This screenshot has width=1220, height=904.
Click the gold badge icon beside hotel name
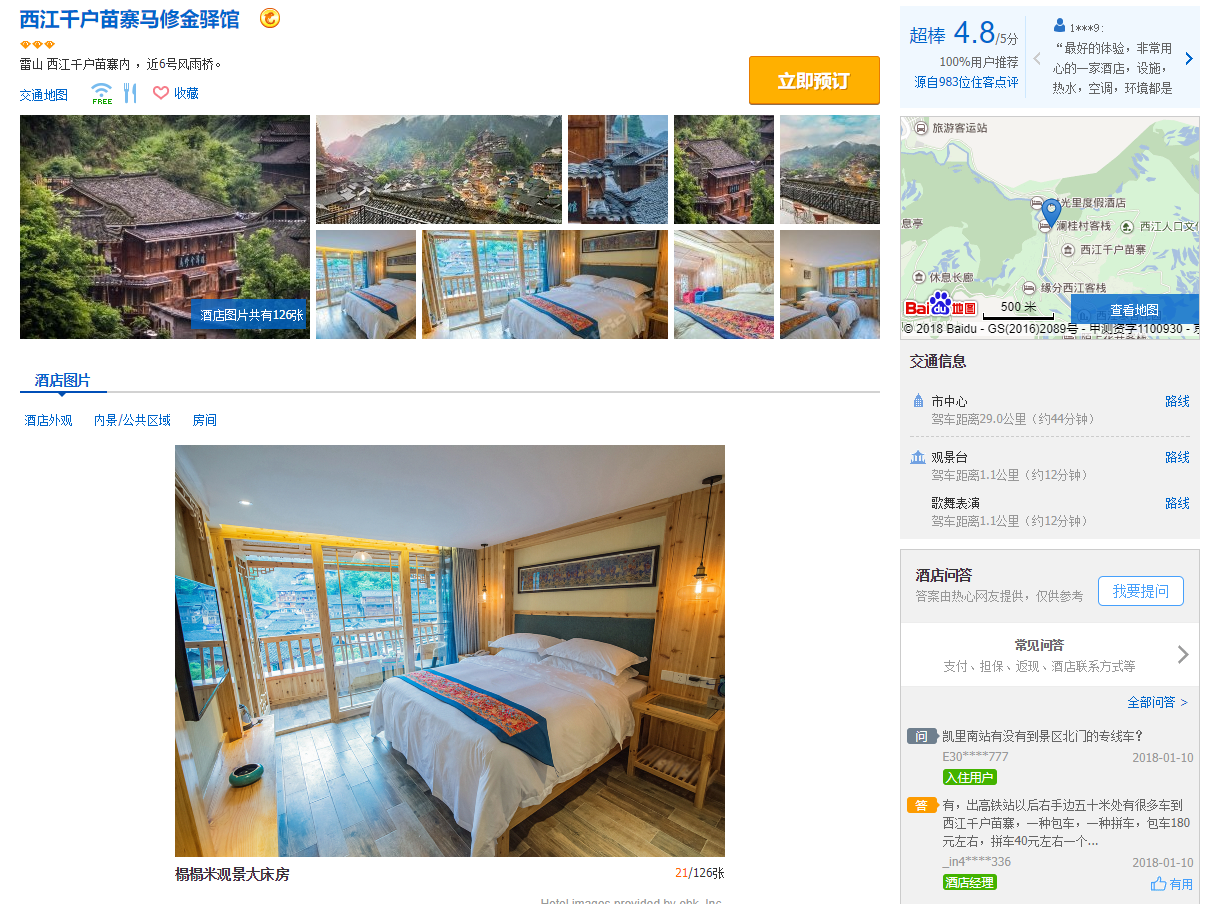(270, 18)
